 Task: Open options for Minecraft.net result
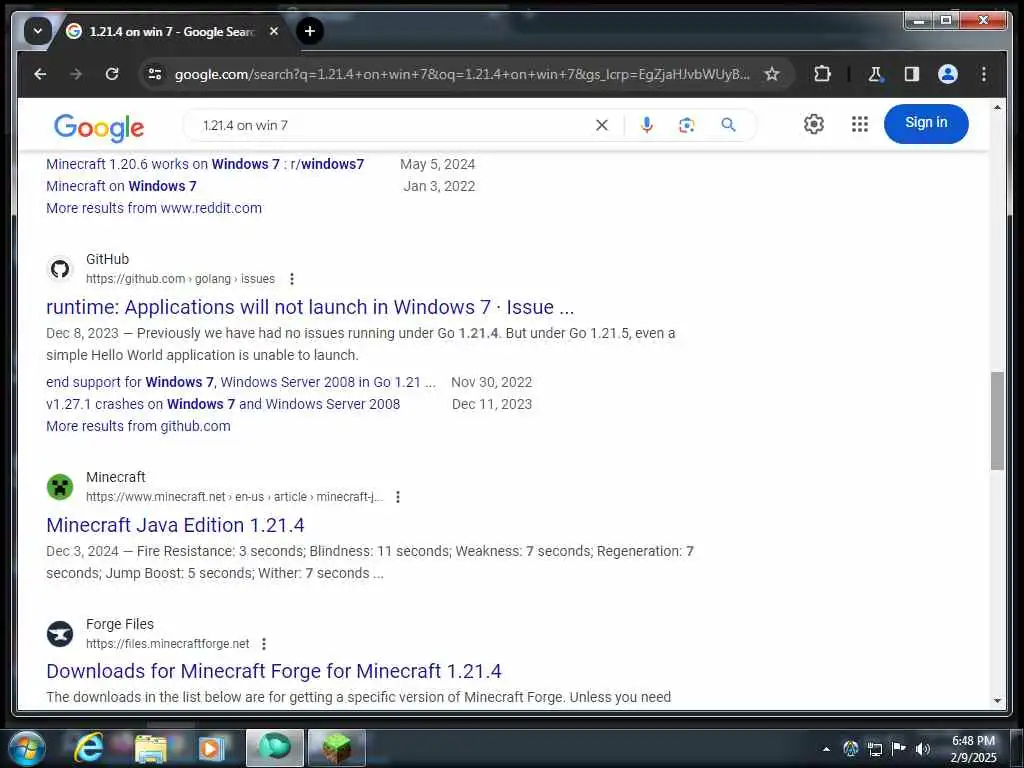coord(398,497)
